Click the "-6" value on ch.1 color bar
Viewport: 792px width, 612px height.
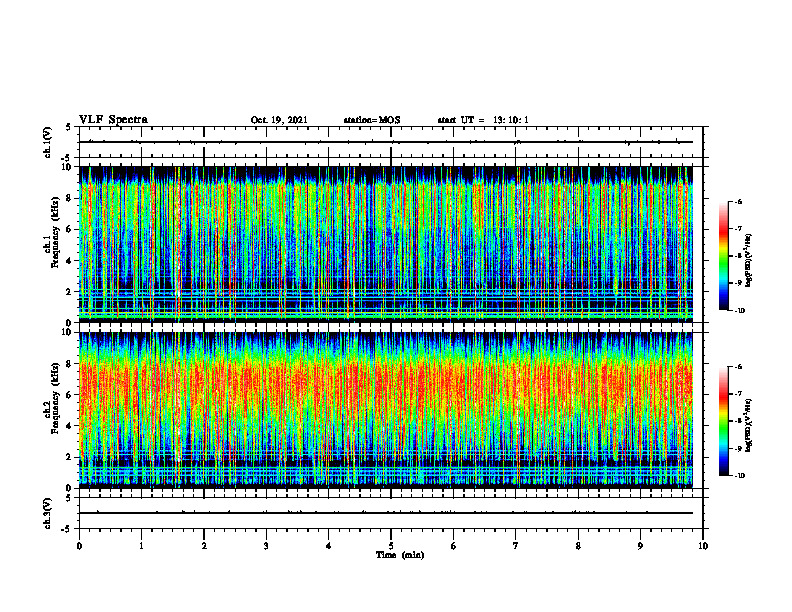click(x=738, y=202)
